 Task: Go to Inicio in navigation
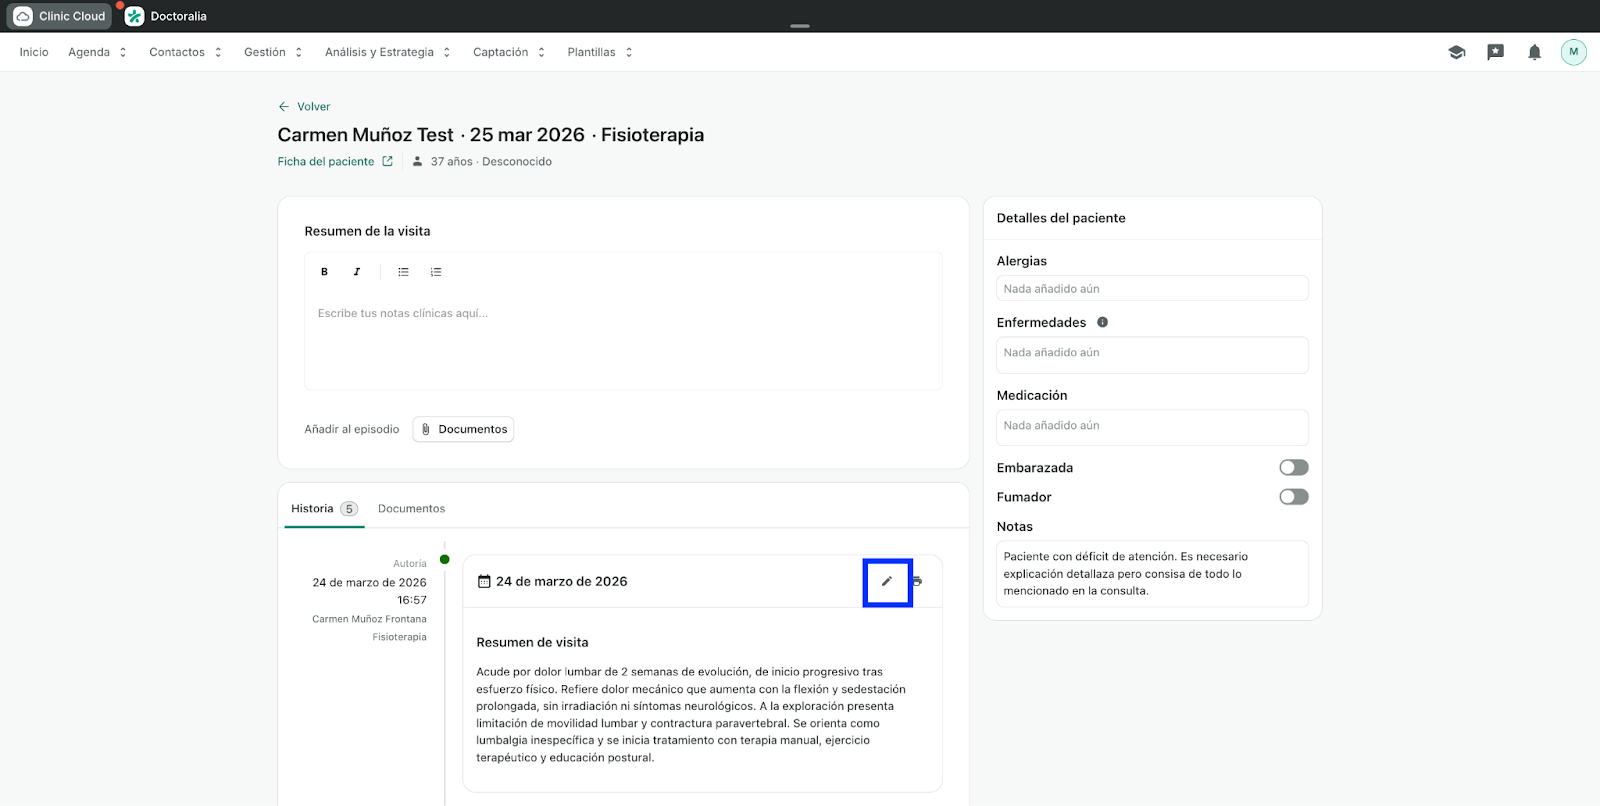click(x=34, y=52)
